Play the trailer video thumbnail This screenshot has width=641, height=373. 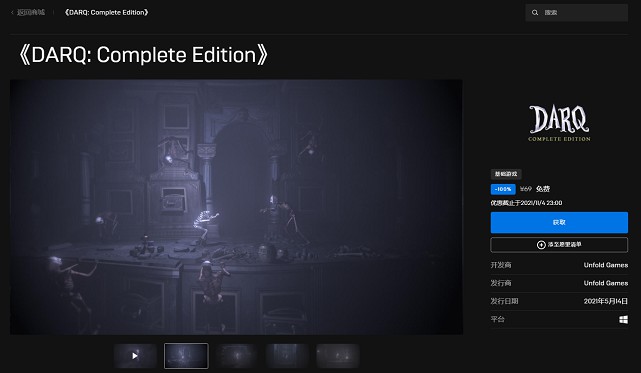[135, 356]
